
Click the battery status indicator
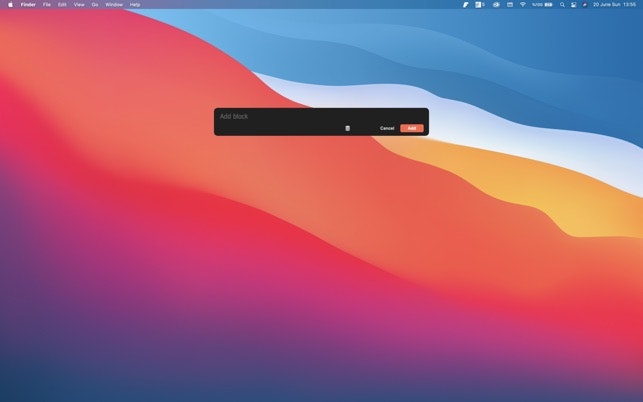542,5
